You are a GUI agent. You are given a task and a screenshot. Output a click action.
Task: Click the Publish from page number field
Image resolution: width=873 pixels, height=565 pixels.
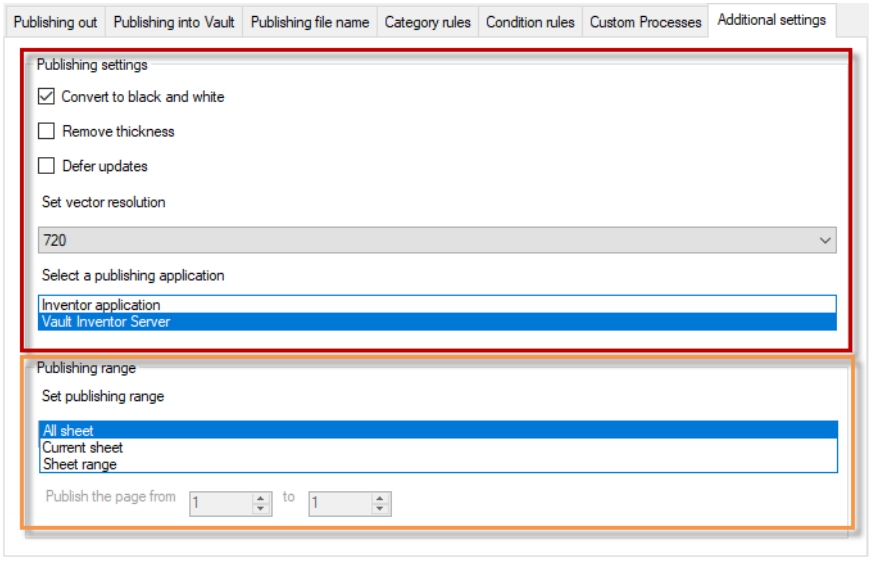[220, 504]
